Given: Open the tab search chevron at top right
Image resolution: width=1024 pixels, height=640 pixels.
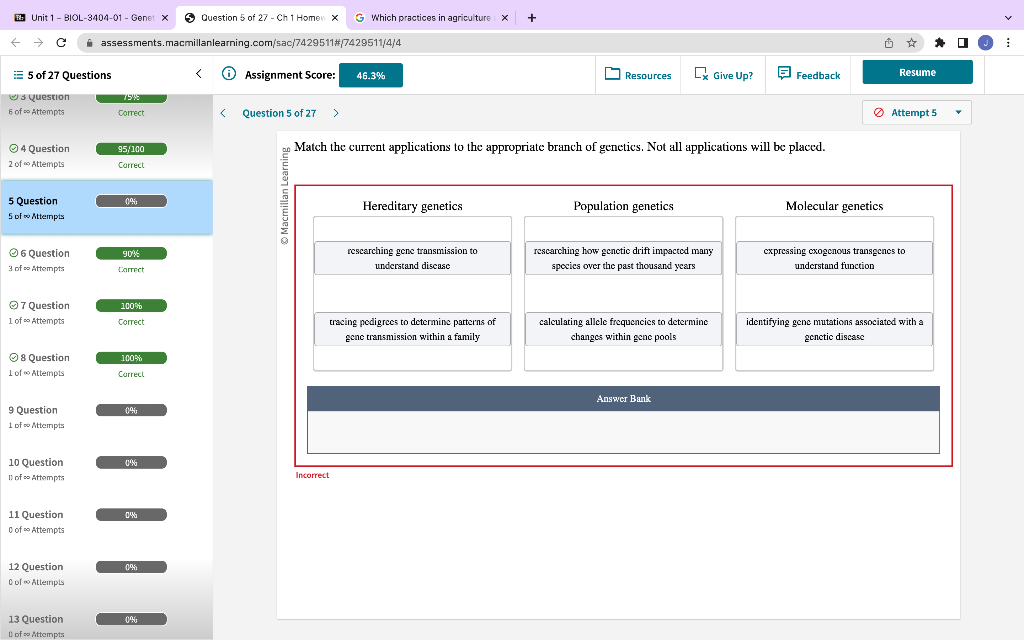Looking at the screenshot, I should point(1008,17).
